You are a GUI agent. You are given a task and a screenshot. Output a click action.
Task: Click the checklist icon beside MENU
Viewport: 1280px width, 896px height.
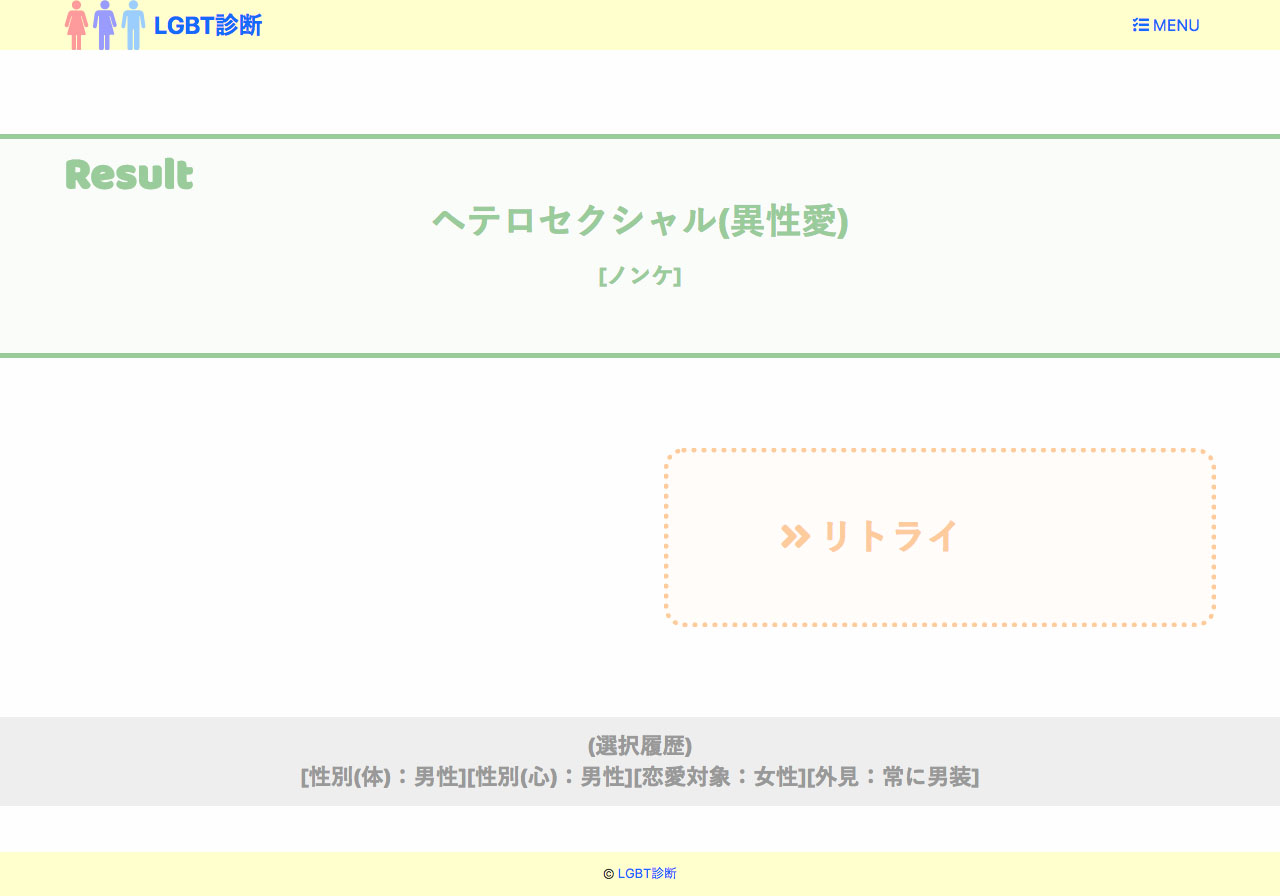click(1140, 25)
